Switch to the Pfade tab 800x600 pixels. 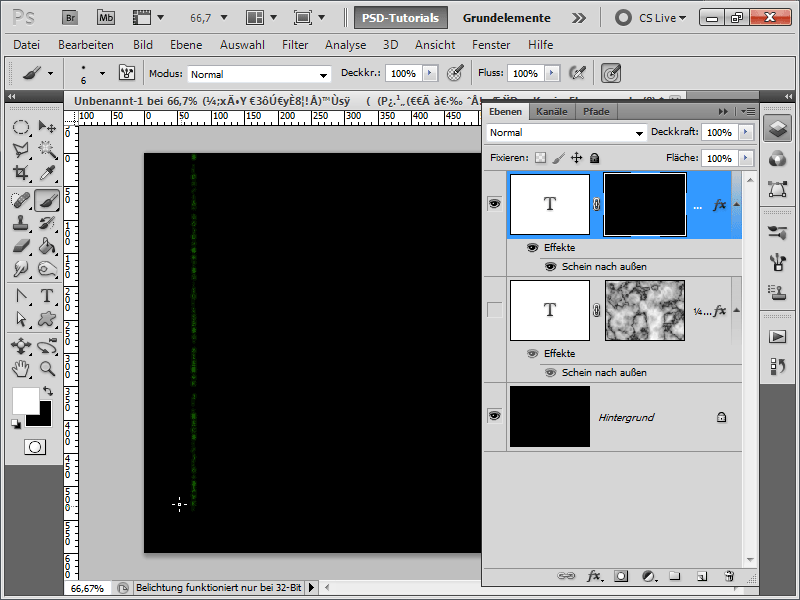[596, 111]
